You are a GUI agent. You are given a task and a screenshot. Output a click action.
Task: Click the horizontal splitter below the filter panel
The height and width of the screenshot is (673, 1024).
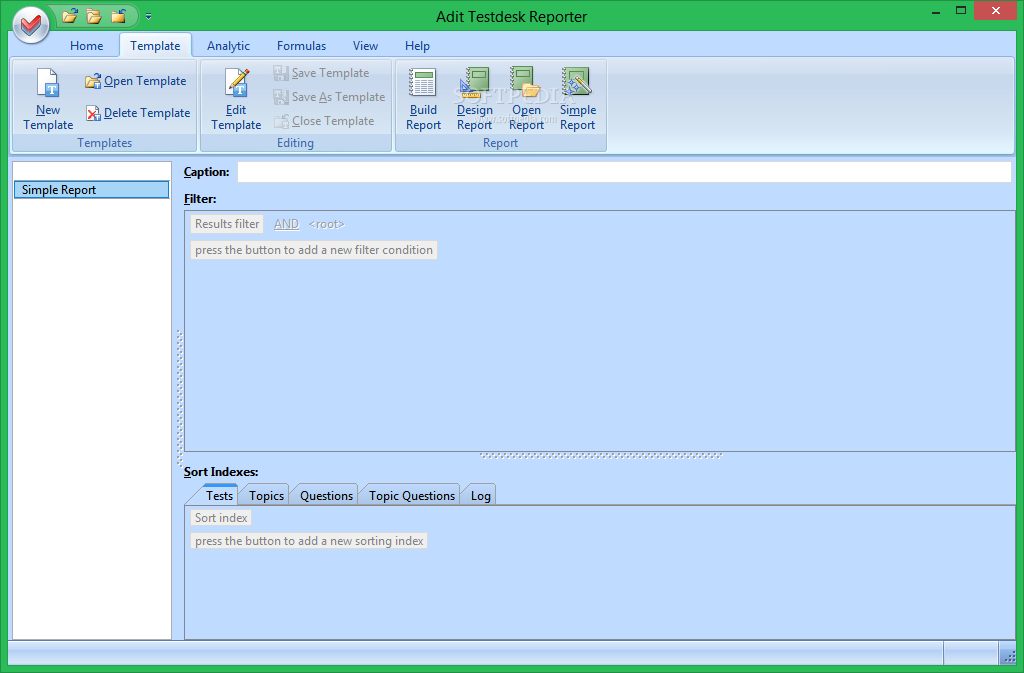tap(601, 456)
